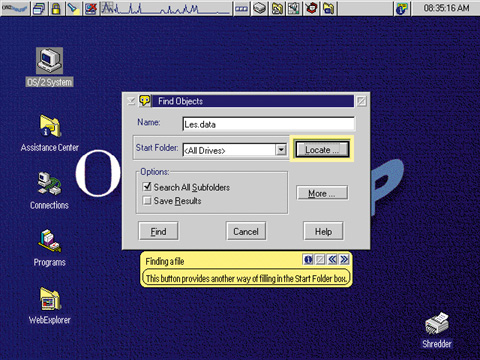
Task: Expand the Start Folder dropdown arrow
Action: click(x=281, y=150)
